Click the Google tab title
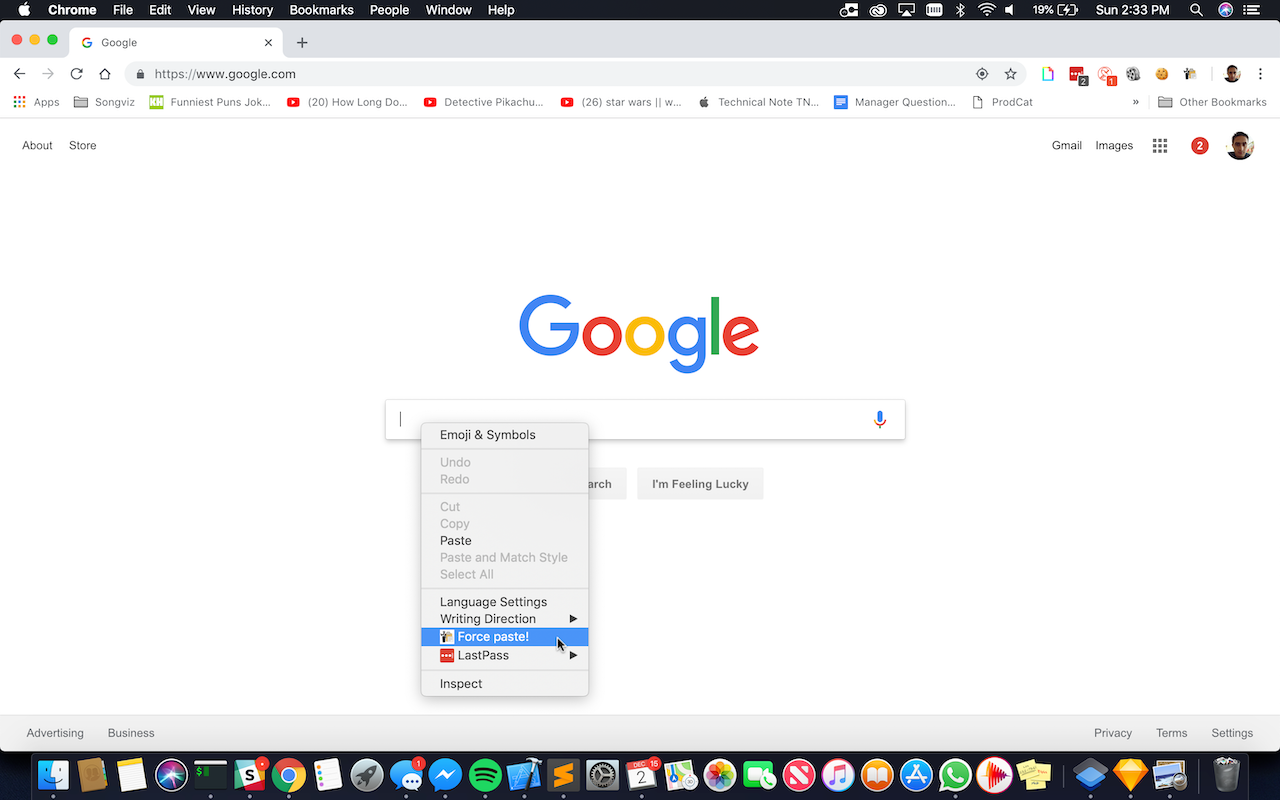The image size is (1280, 800). (119, 43)
